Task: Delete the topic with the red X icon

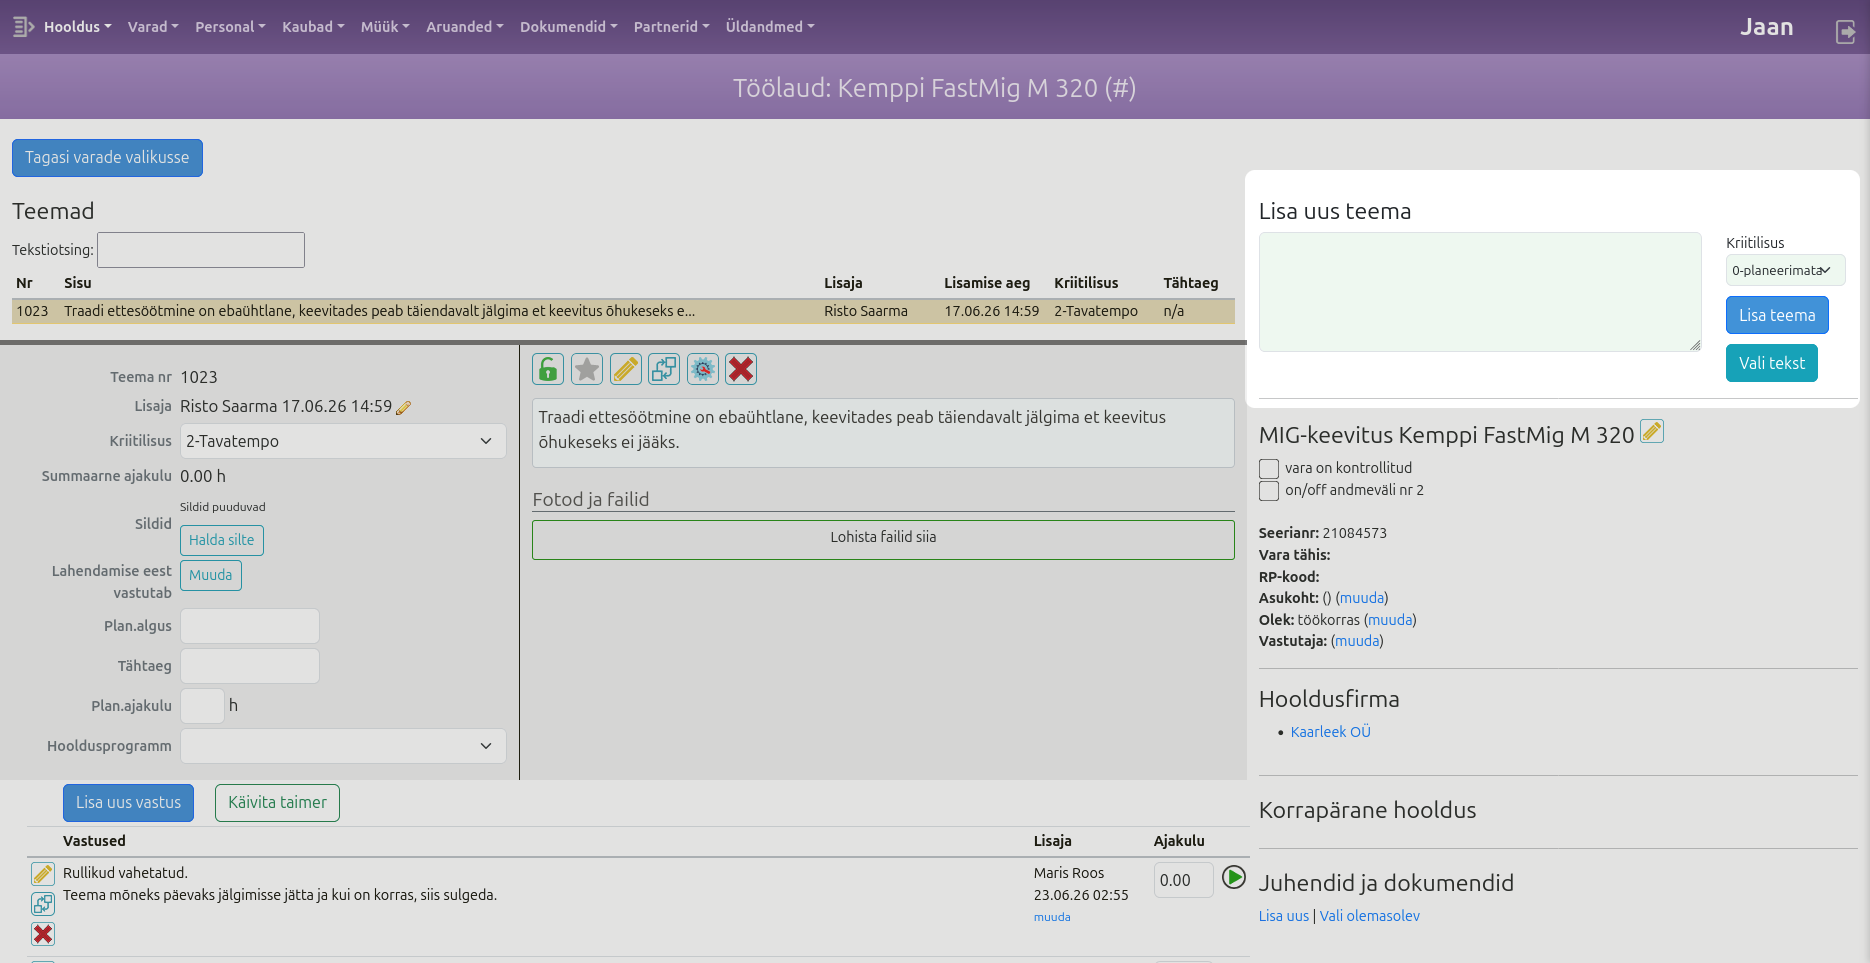Action: point(741,369)
